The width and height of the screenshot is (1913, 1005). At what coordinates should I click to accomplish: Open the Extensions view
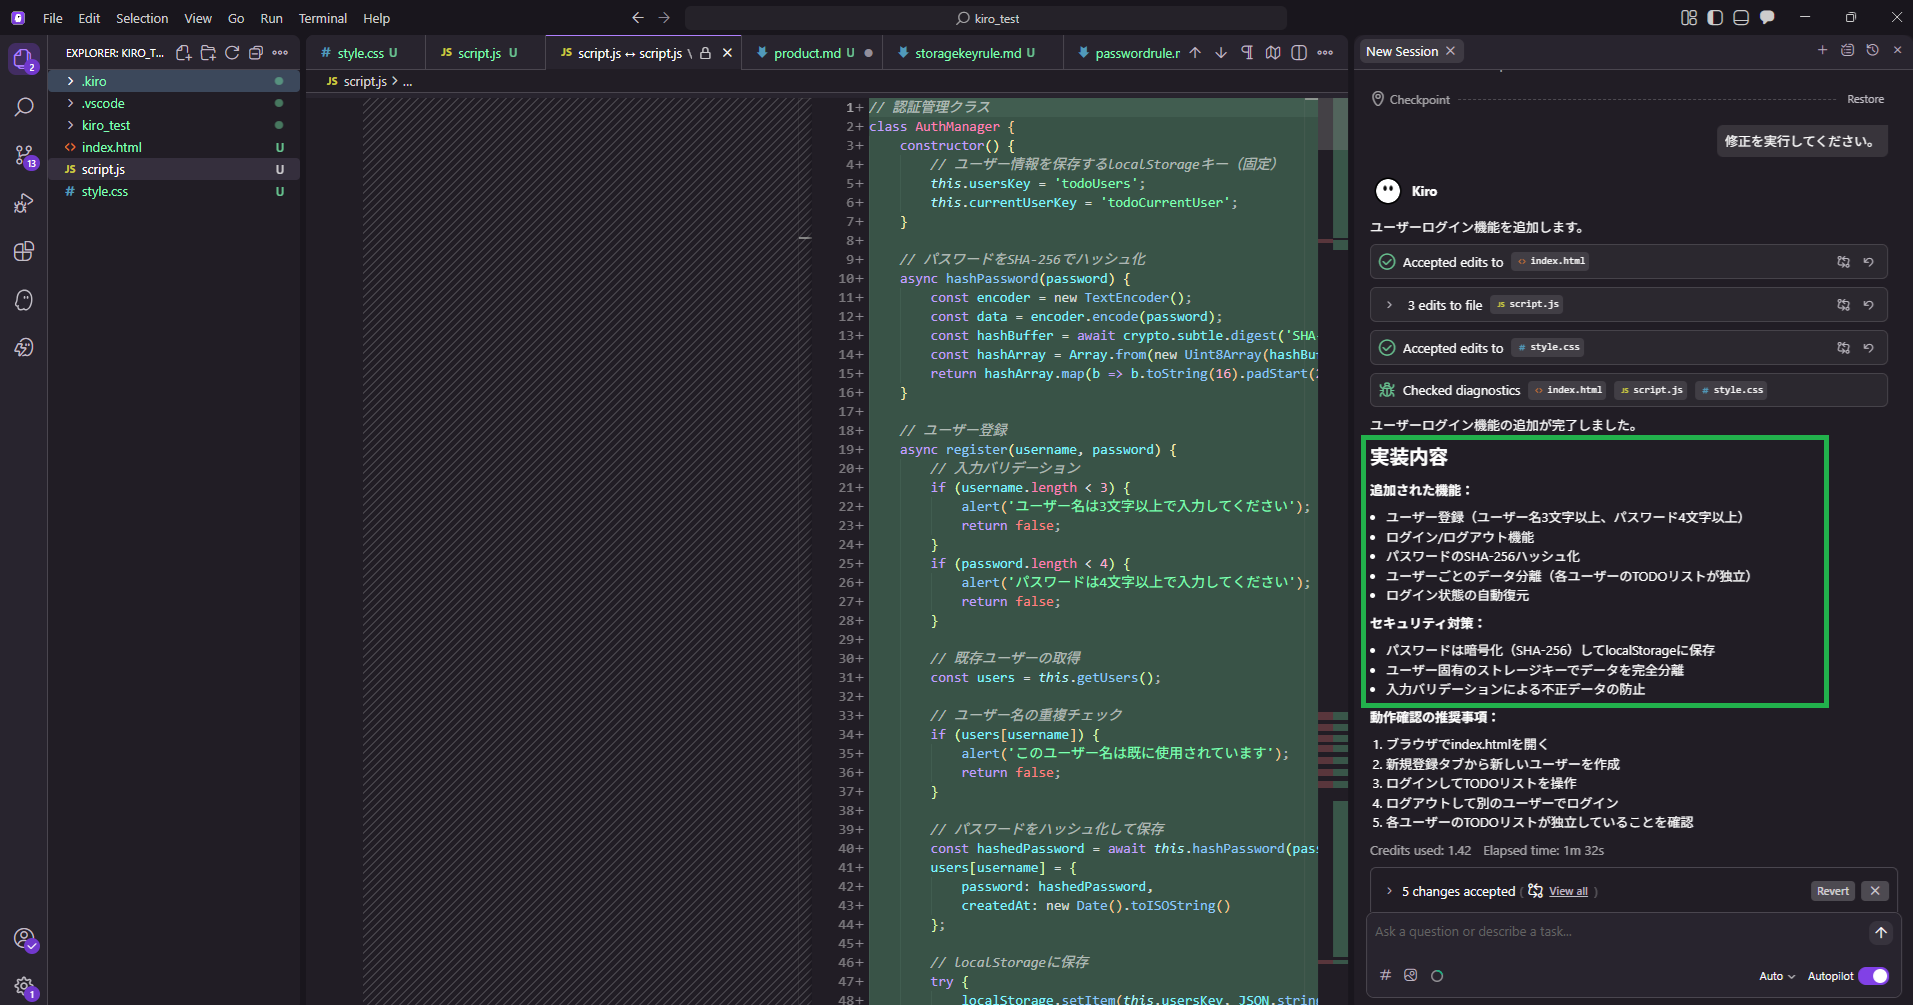[24, 251]
